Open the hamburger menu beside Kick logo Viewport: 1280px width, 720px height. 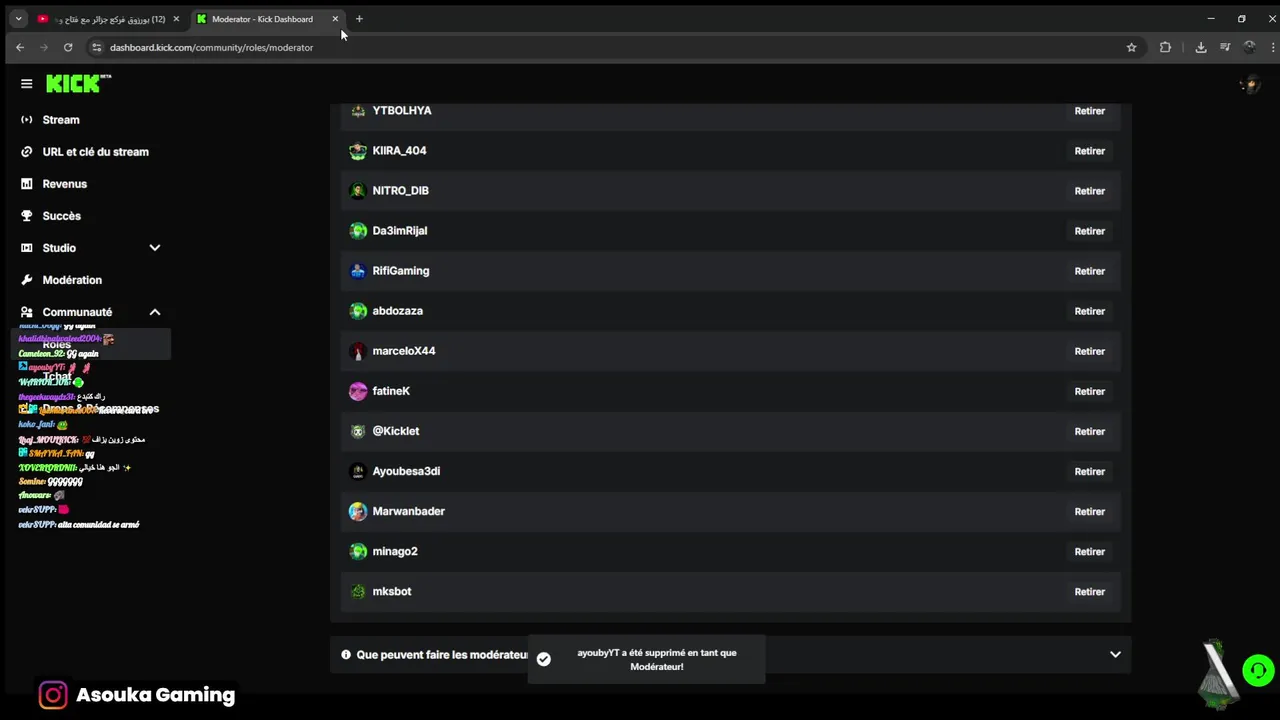point(27,84)
